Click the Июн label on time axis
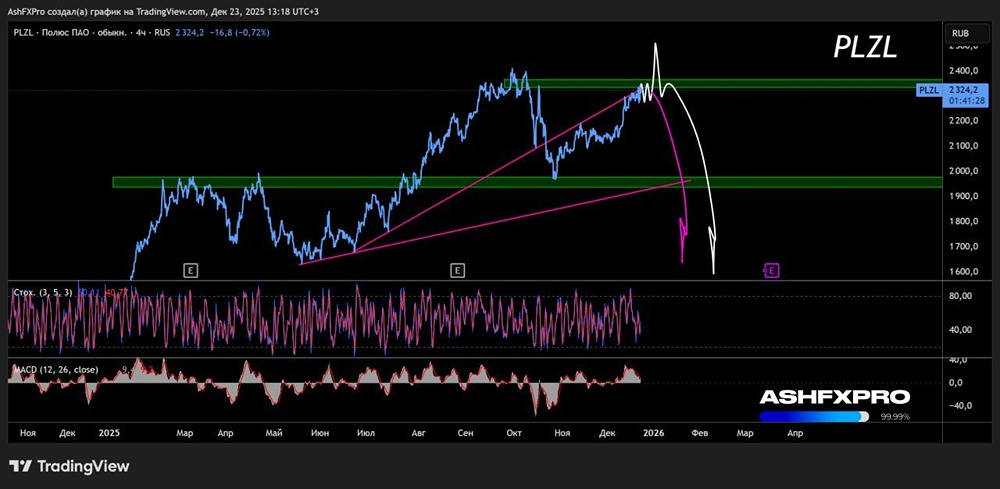The height and width of the screenshot is (489, 1000). pos(320,433)
